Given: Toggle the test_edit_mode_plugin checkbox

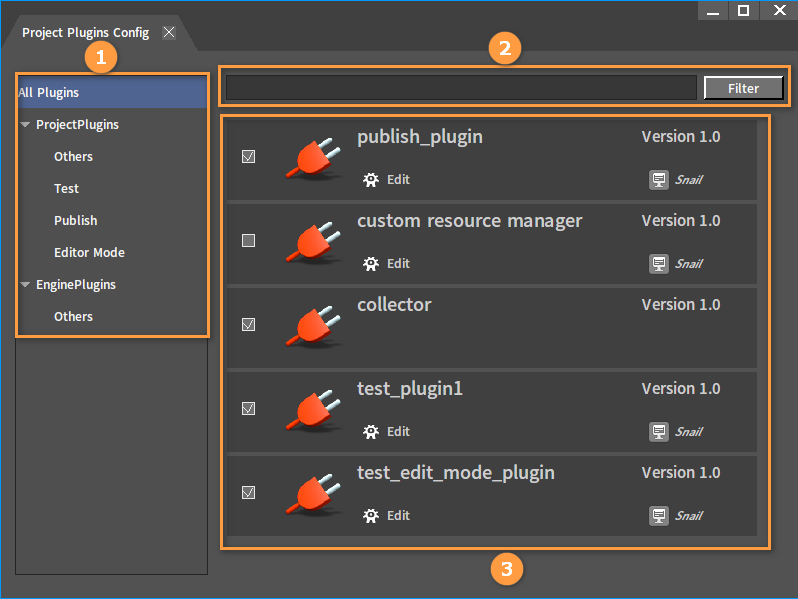Looking at the screenshot, I should (248, 493).
